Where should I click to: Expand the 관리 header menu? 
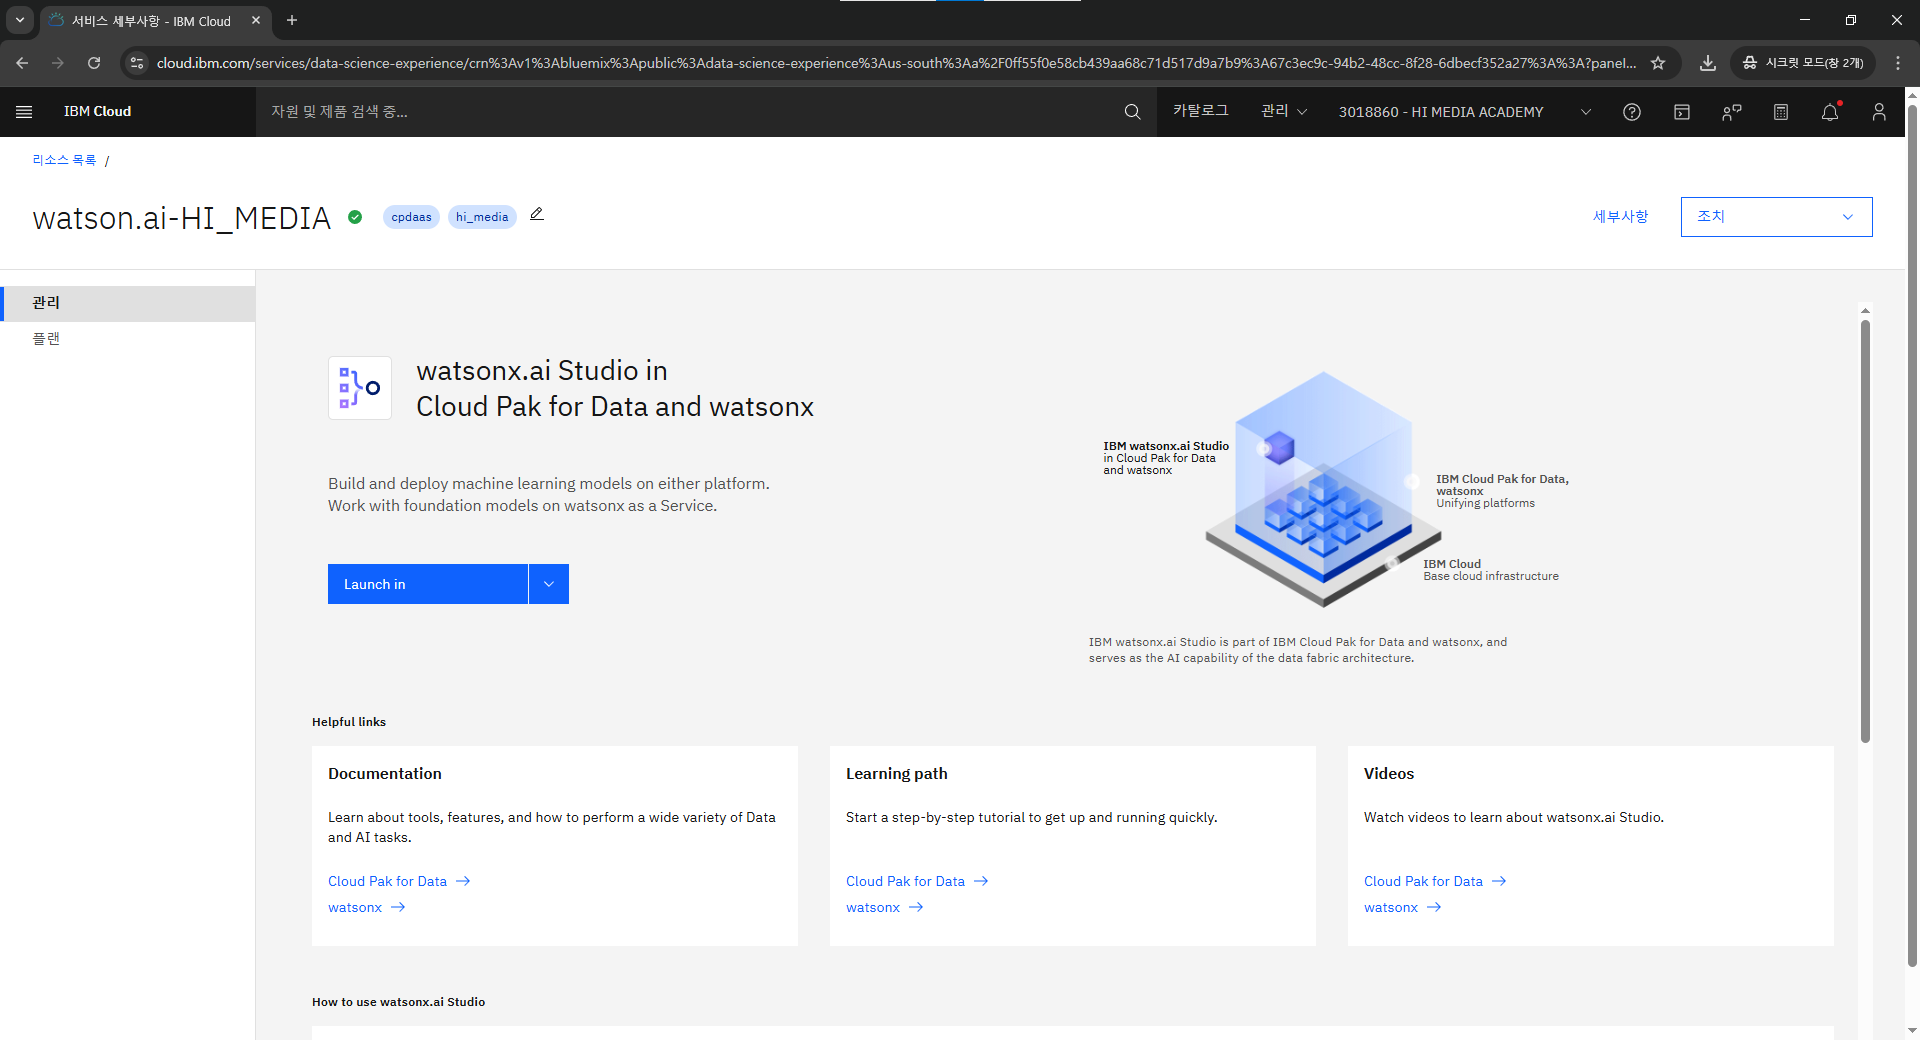[x=1284, y=112]
